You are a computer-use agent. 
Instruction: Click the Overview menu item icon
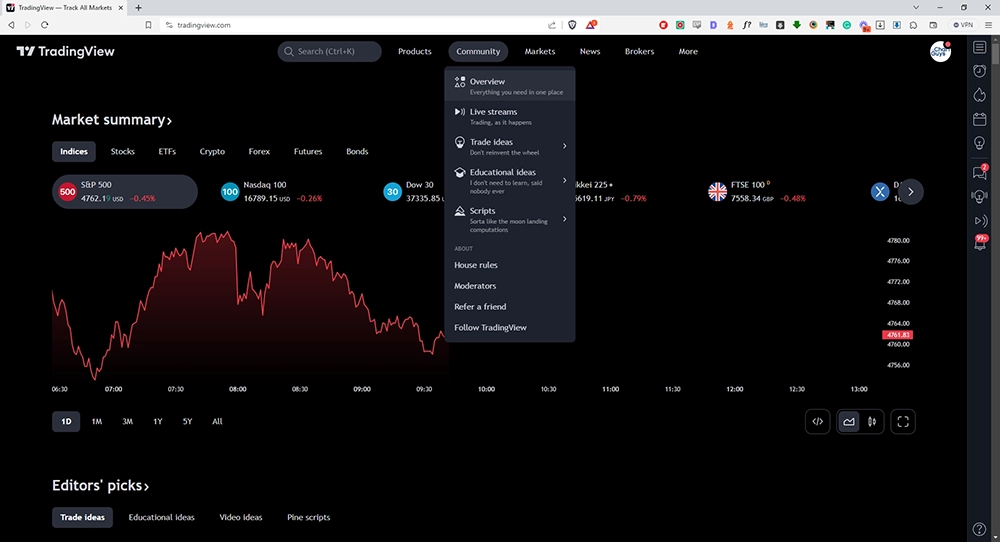[460, 82]
